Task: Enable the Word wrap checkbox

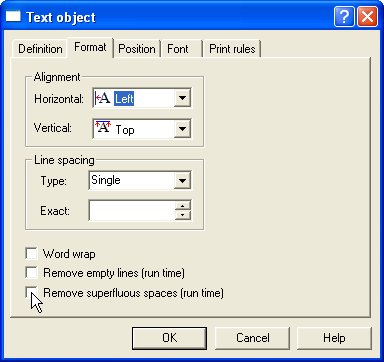Action: (x=31, y=254)
